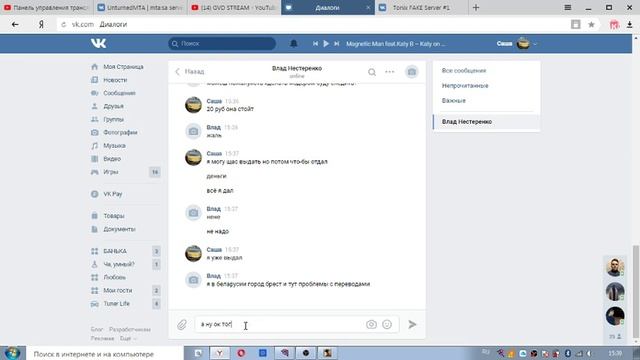The width and height of the screenshot is (640, 360).
Task: Switch to Tonix FAKE Server #1 tab
Action: point(421,7)
